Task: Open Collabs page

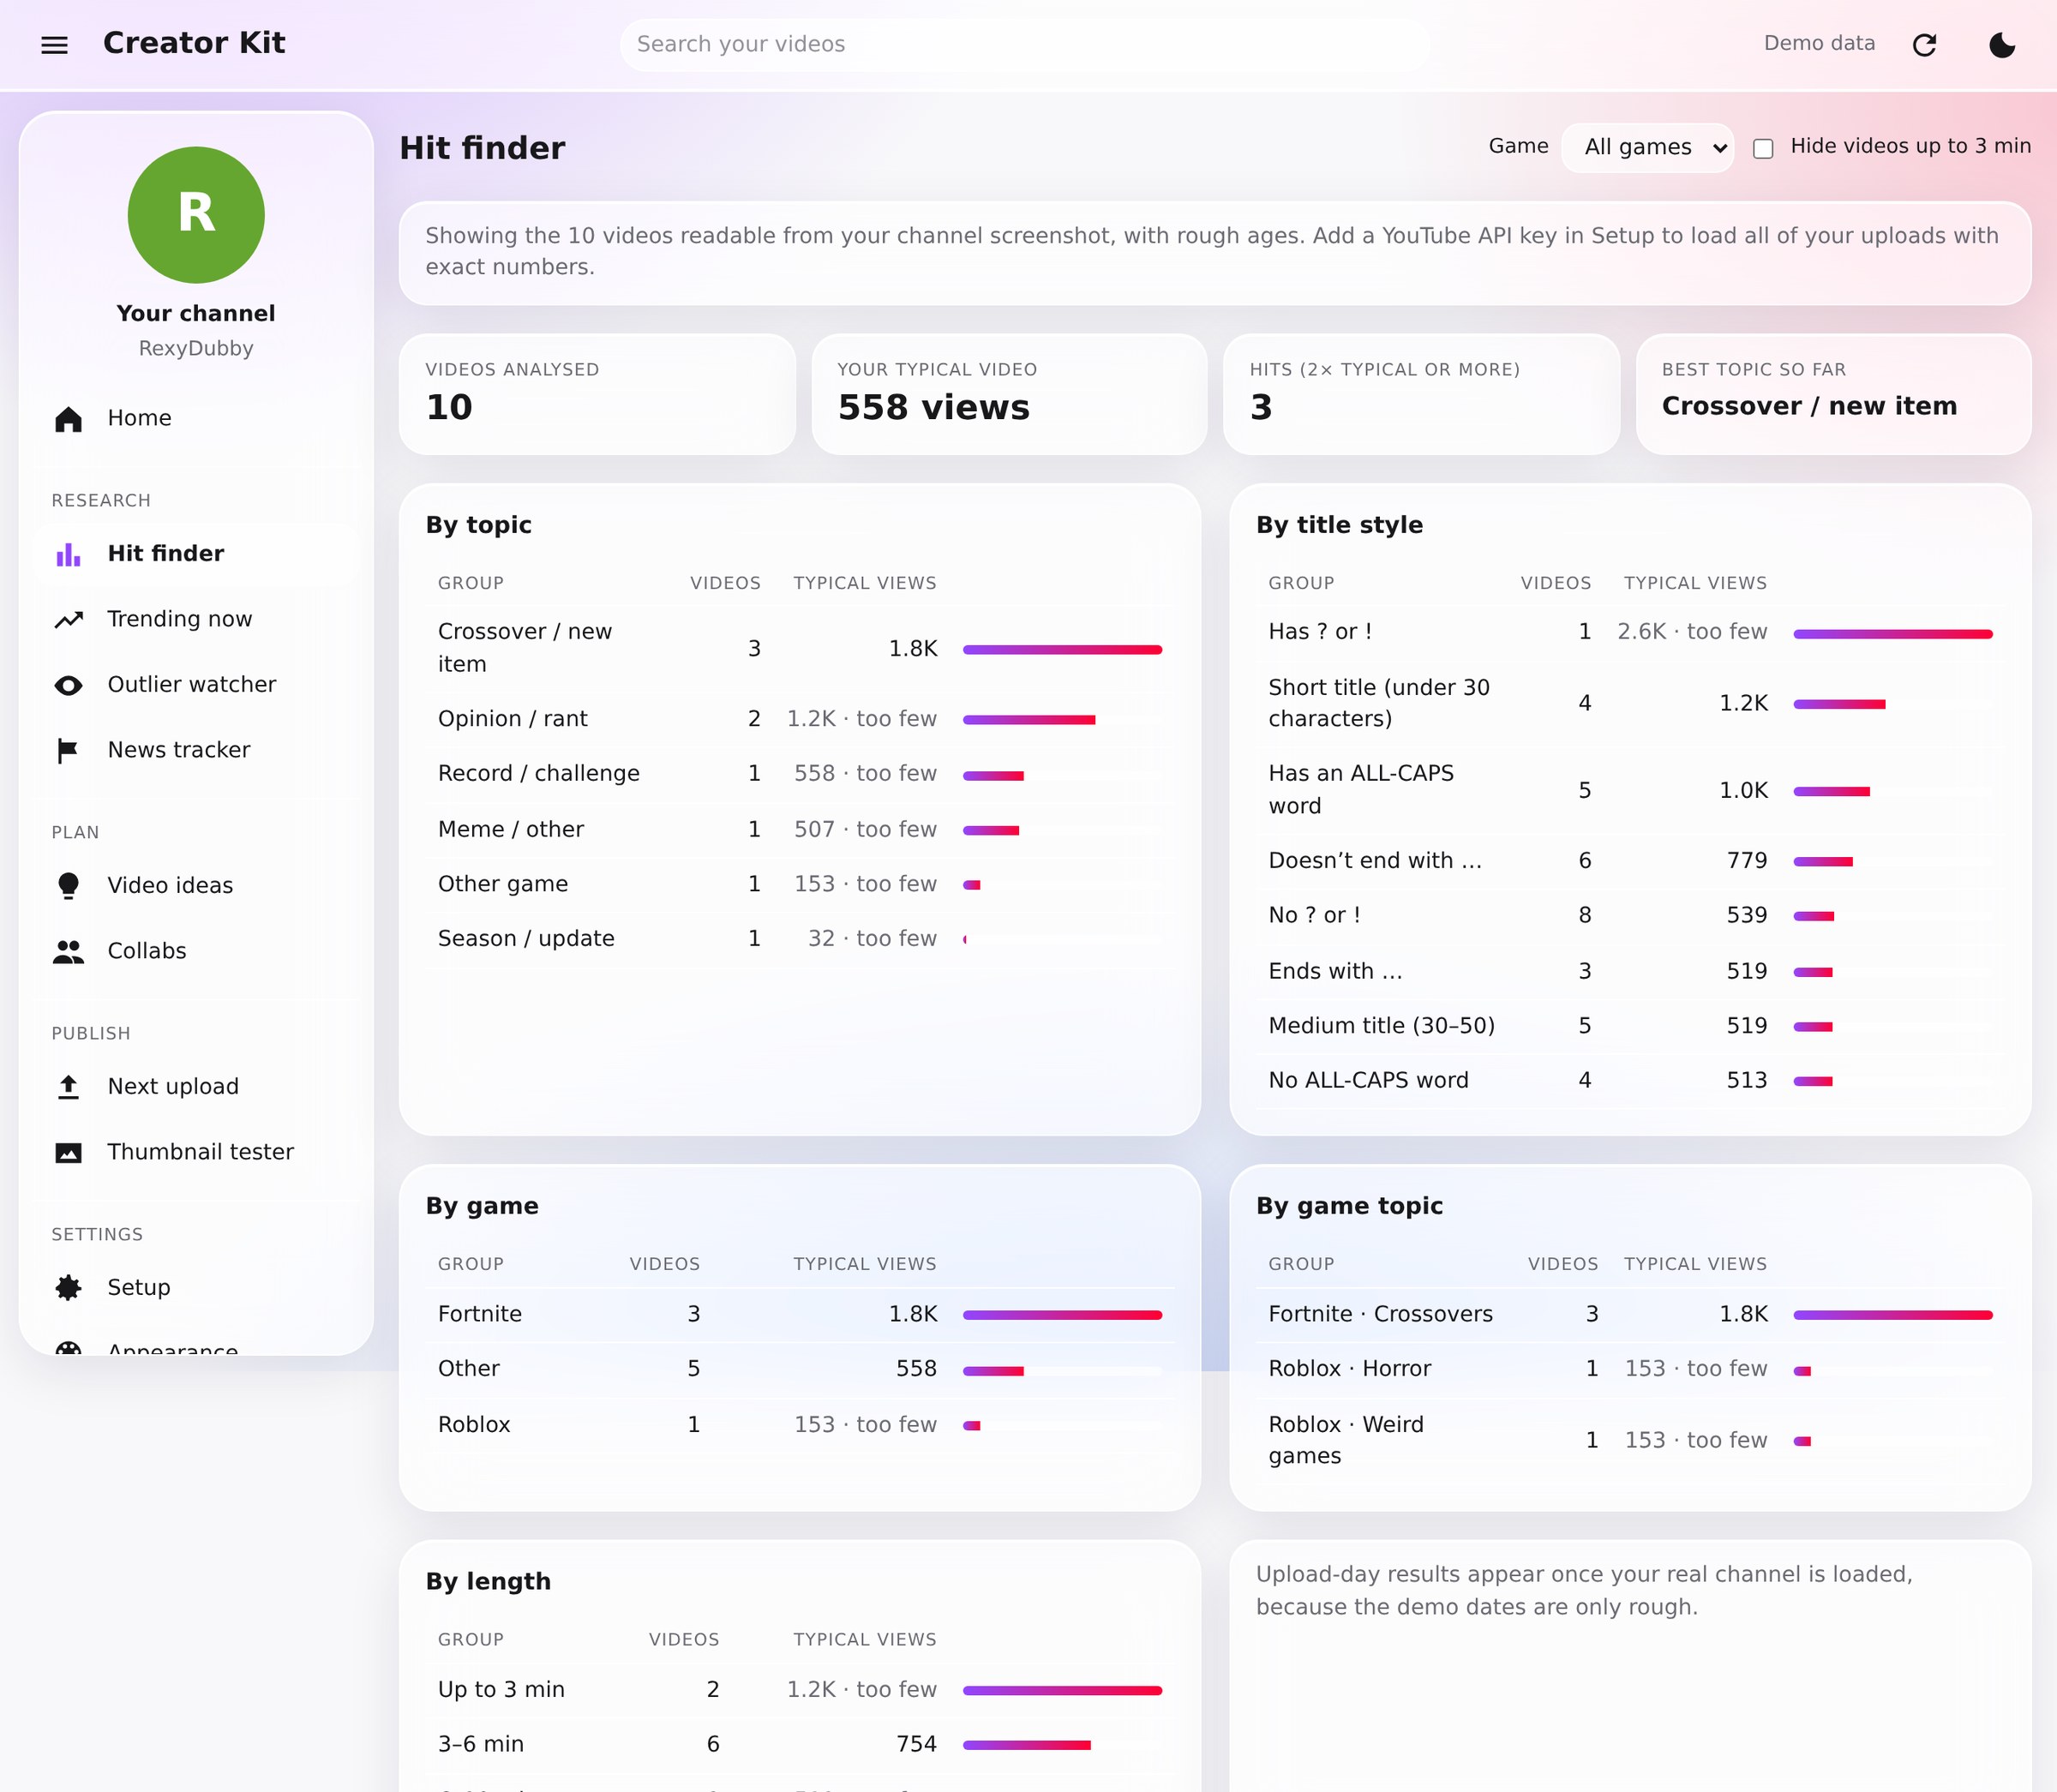Action: click(x=196, y=950)
